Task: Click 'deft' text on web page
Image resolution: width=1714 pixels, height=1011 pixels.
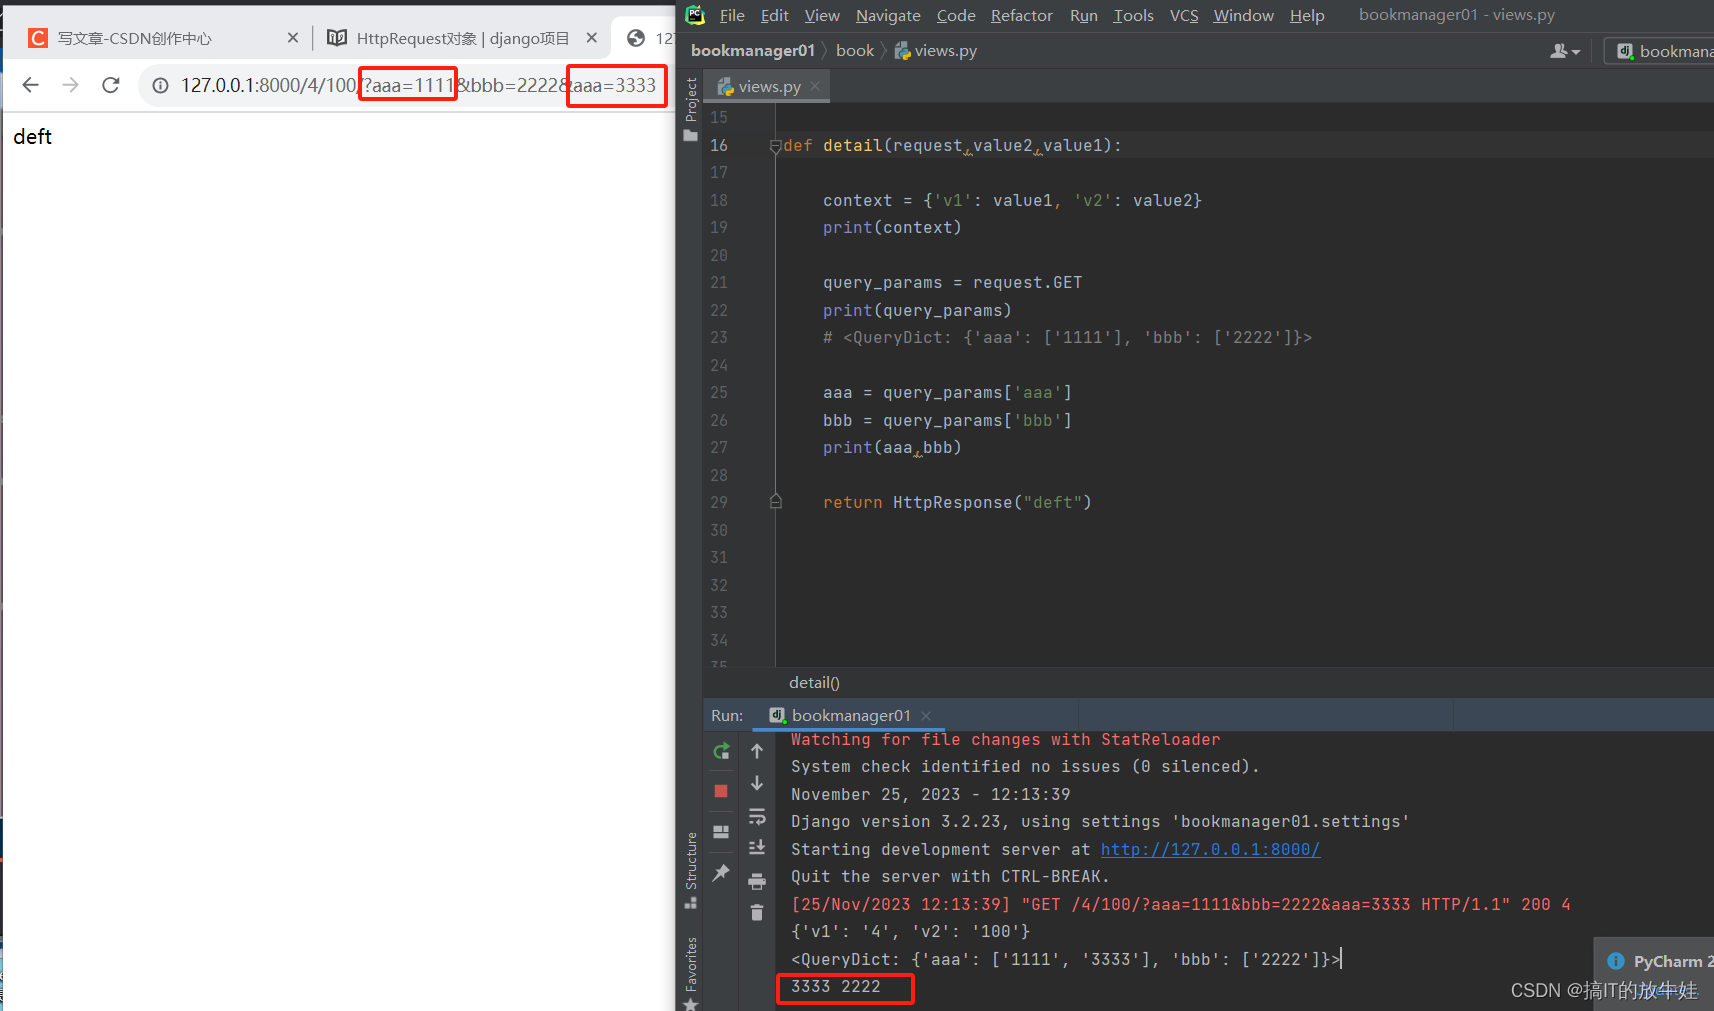Action: click(x=32, y=137)
